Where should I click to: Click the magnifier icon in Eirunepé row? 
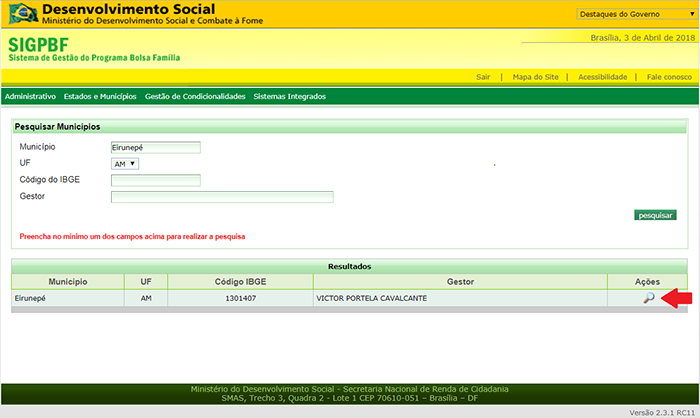[649, 298]
